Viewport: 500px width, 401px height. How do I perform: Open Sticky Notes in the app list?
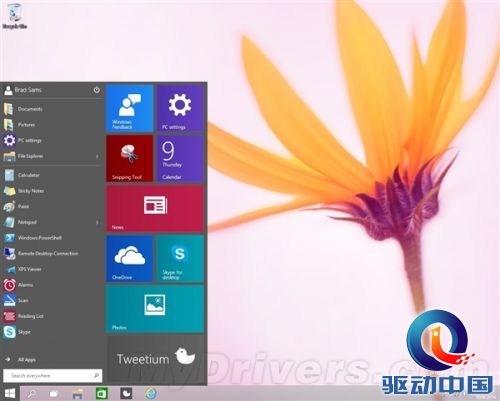(52, 191)
